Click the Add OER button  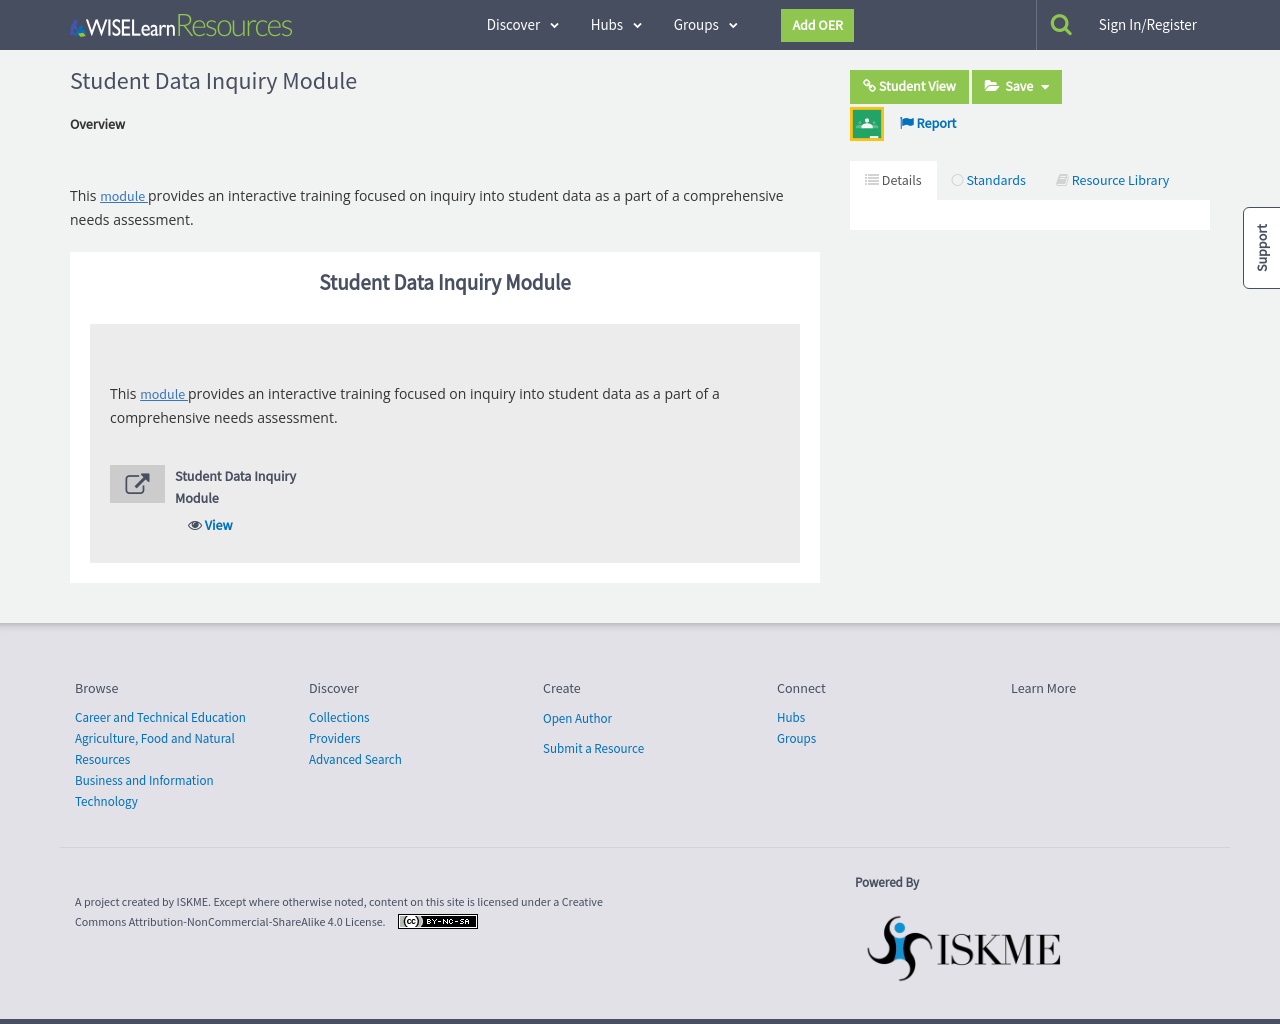click(x=817, y=25)
